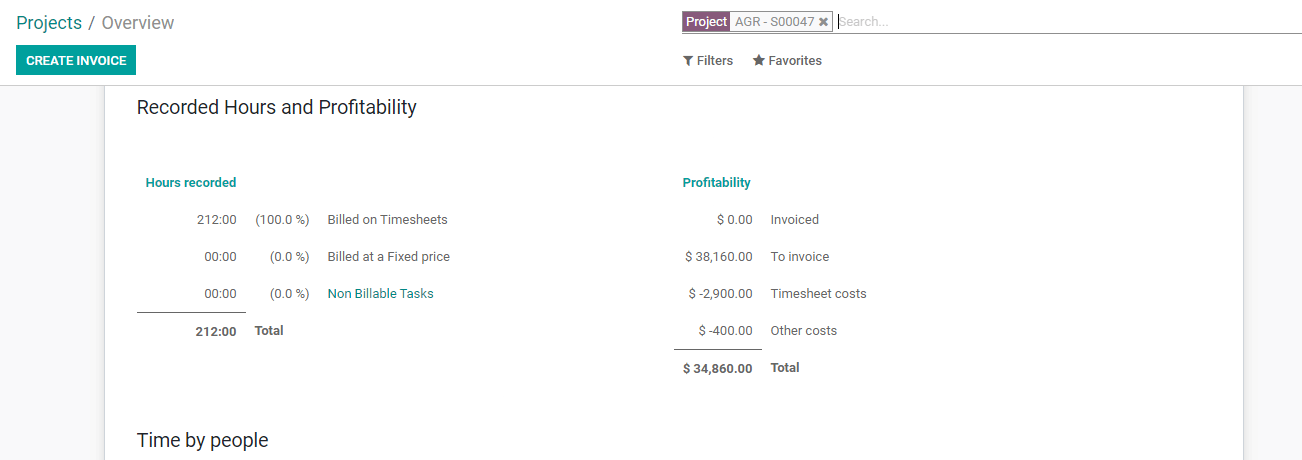1302x460 pixels.
Task: Click the Time by people section heading
Action: click(203, 440)
